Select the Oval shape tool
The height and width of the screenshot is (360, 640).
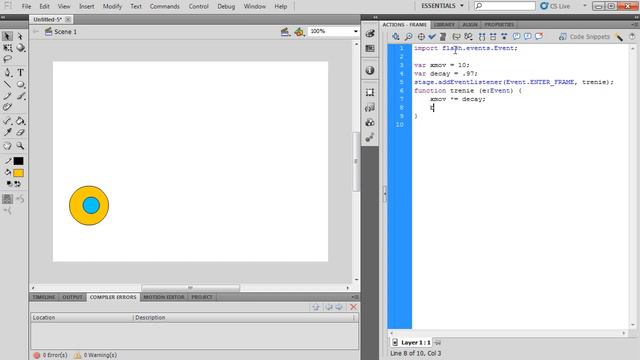pyautogui.click(x=20, y=84)
